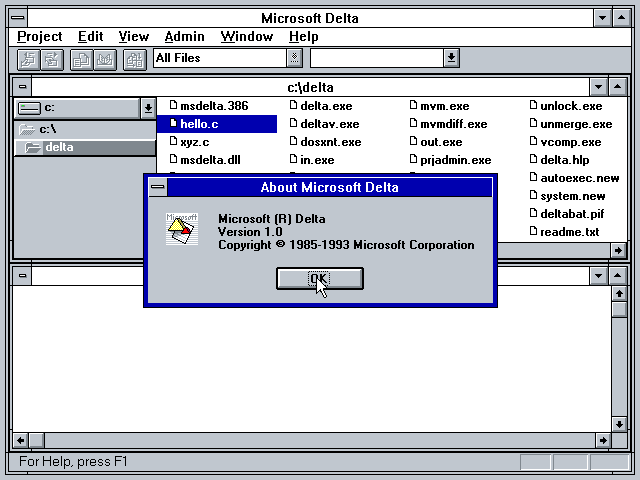This screenshot has height=480, width=640.
Task: Click the file icon beside xyz.c
Action: coord(173,141)
